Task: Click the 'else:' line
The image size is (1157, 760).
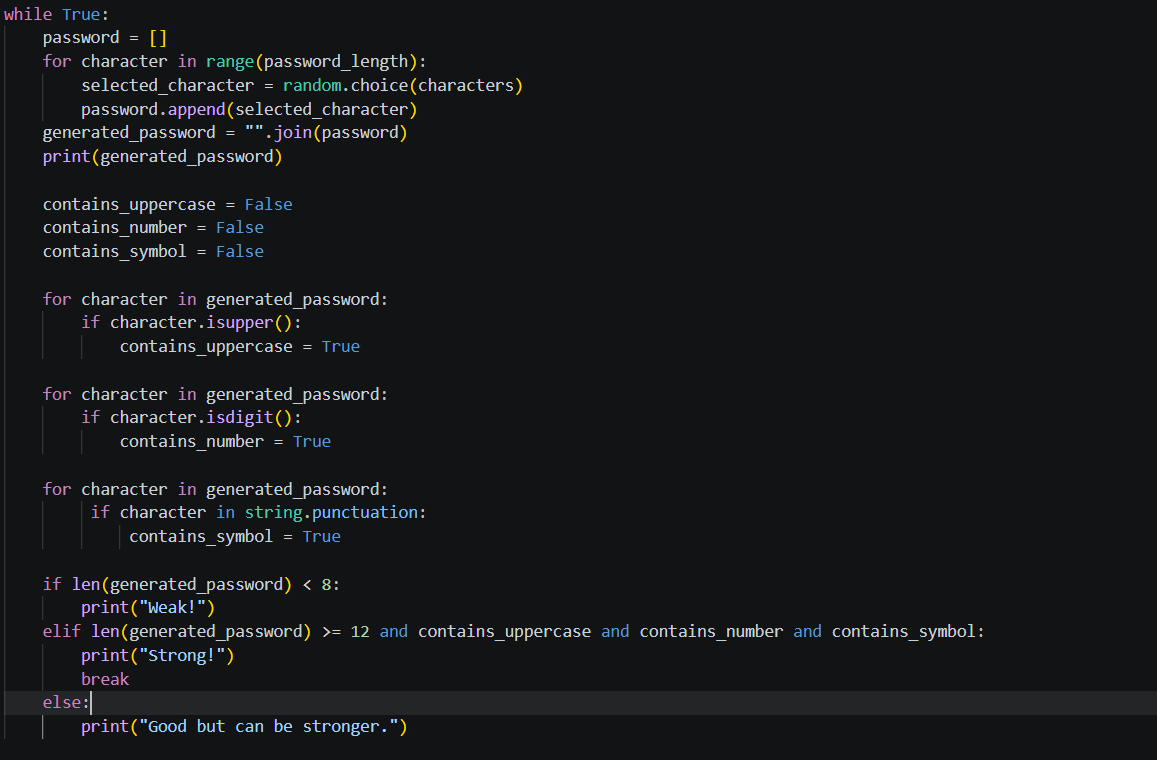Action: (66, 702)
